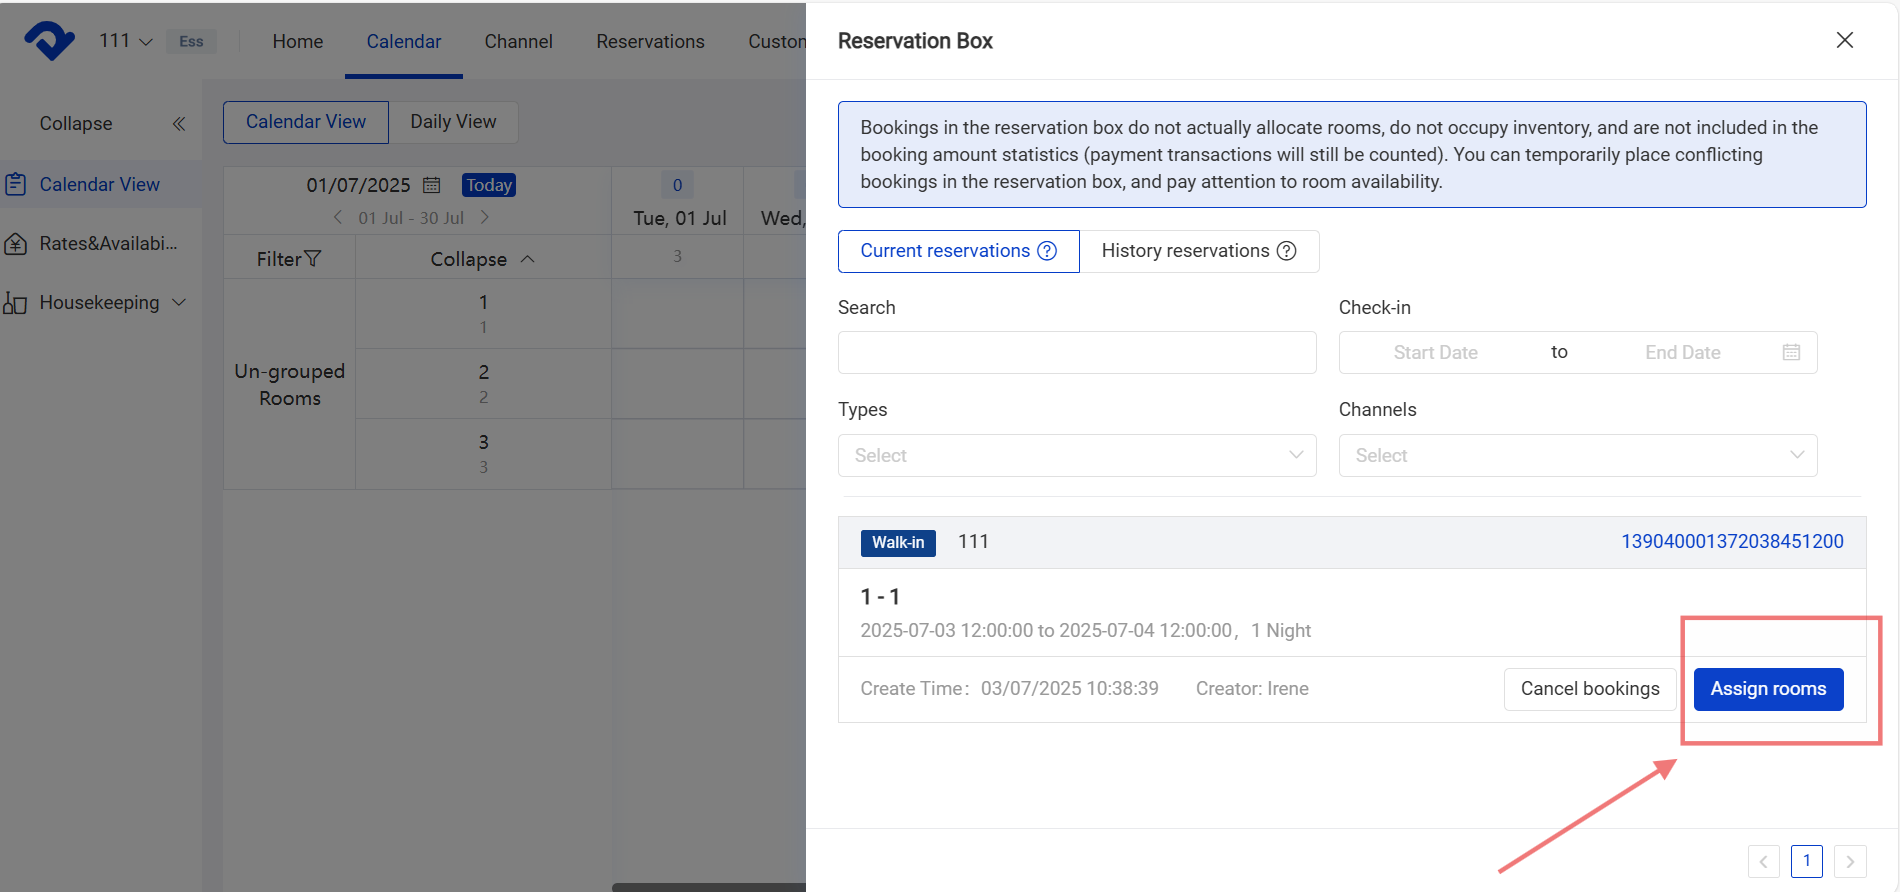The width and height of the screenshot is (1900, 892).
Task: Open Reservations in top navigation
Action: point(650,41)
